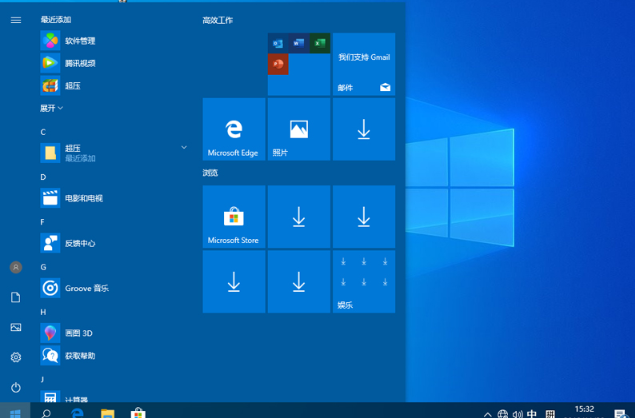Open taskbar Search magnifier
Viewport: 635px width, 418px height.
(x=46, y=412)
